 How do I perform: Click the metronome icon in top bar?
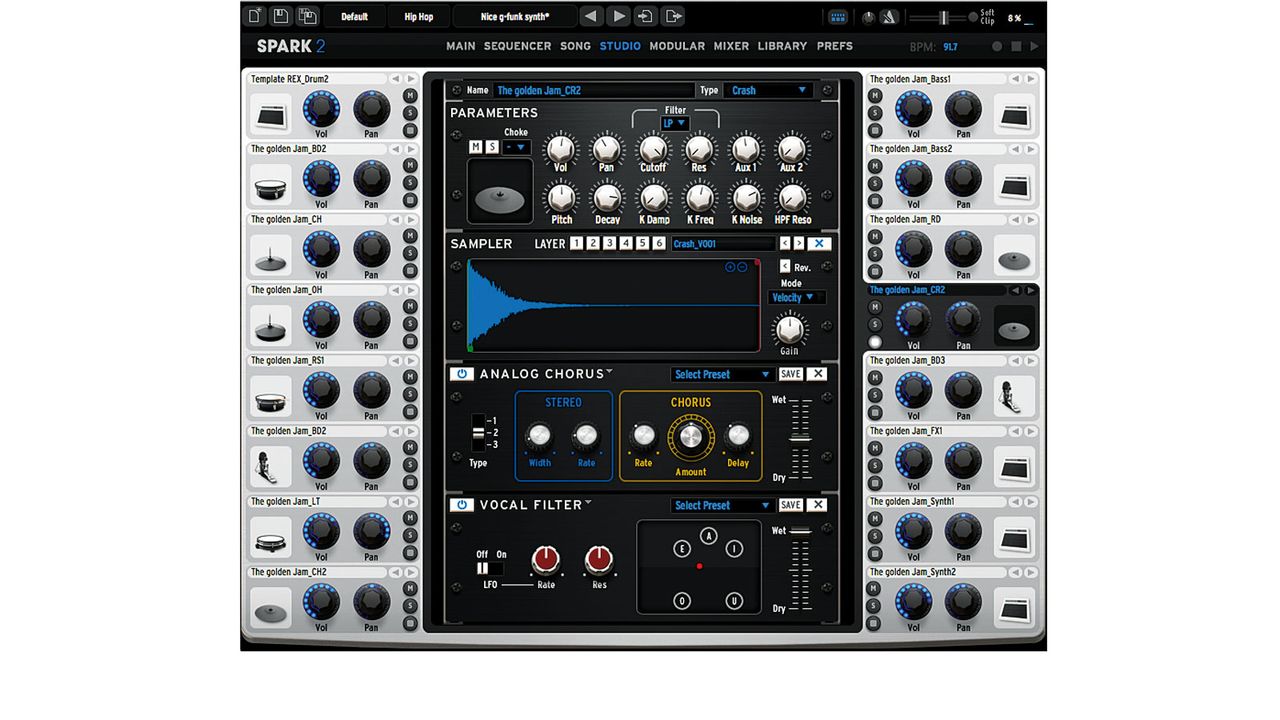(890, 17)
